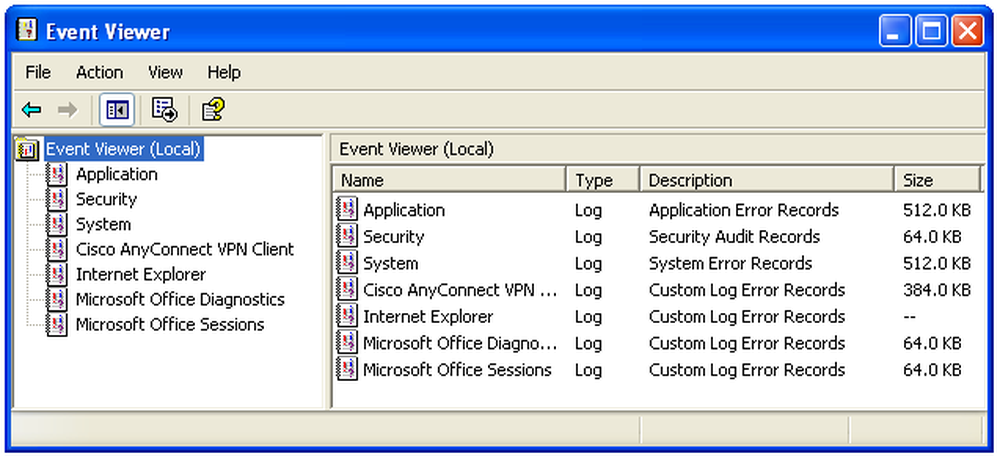The image size is (1000, 459).
Task: Click the Type column header
Action: click(603, 180)
